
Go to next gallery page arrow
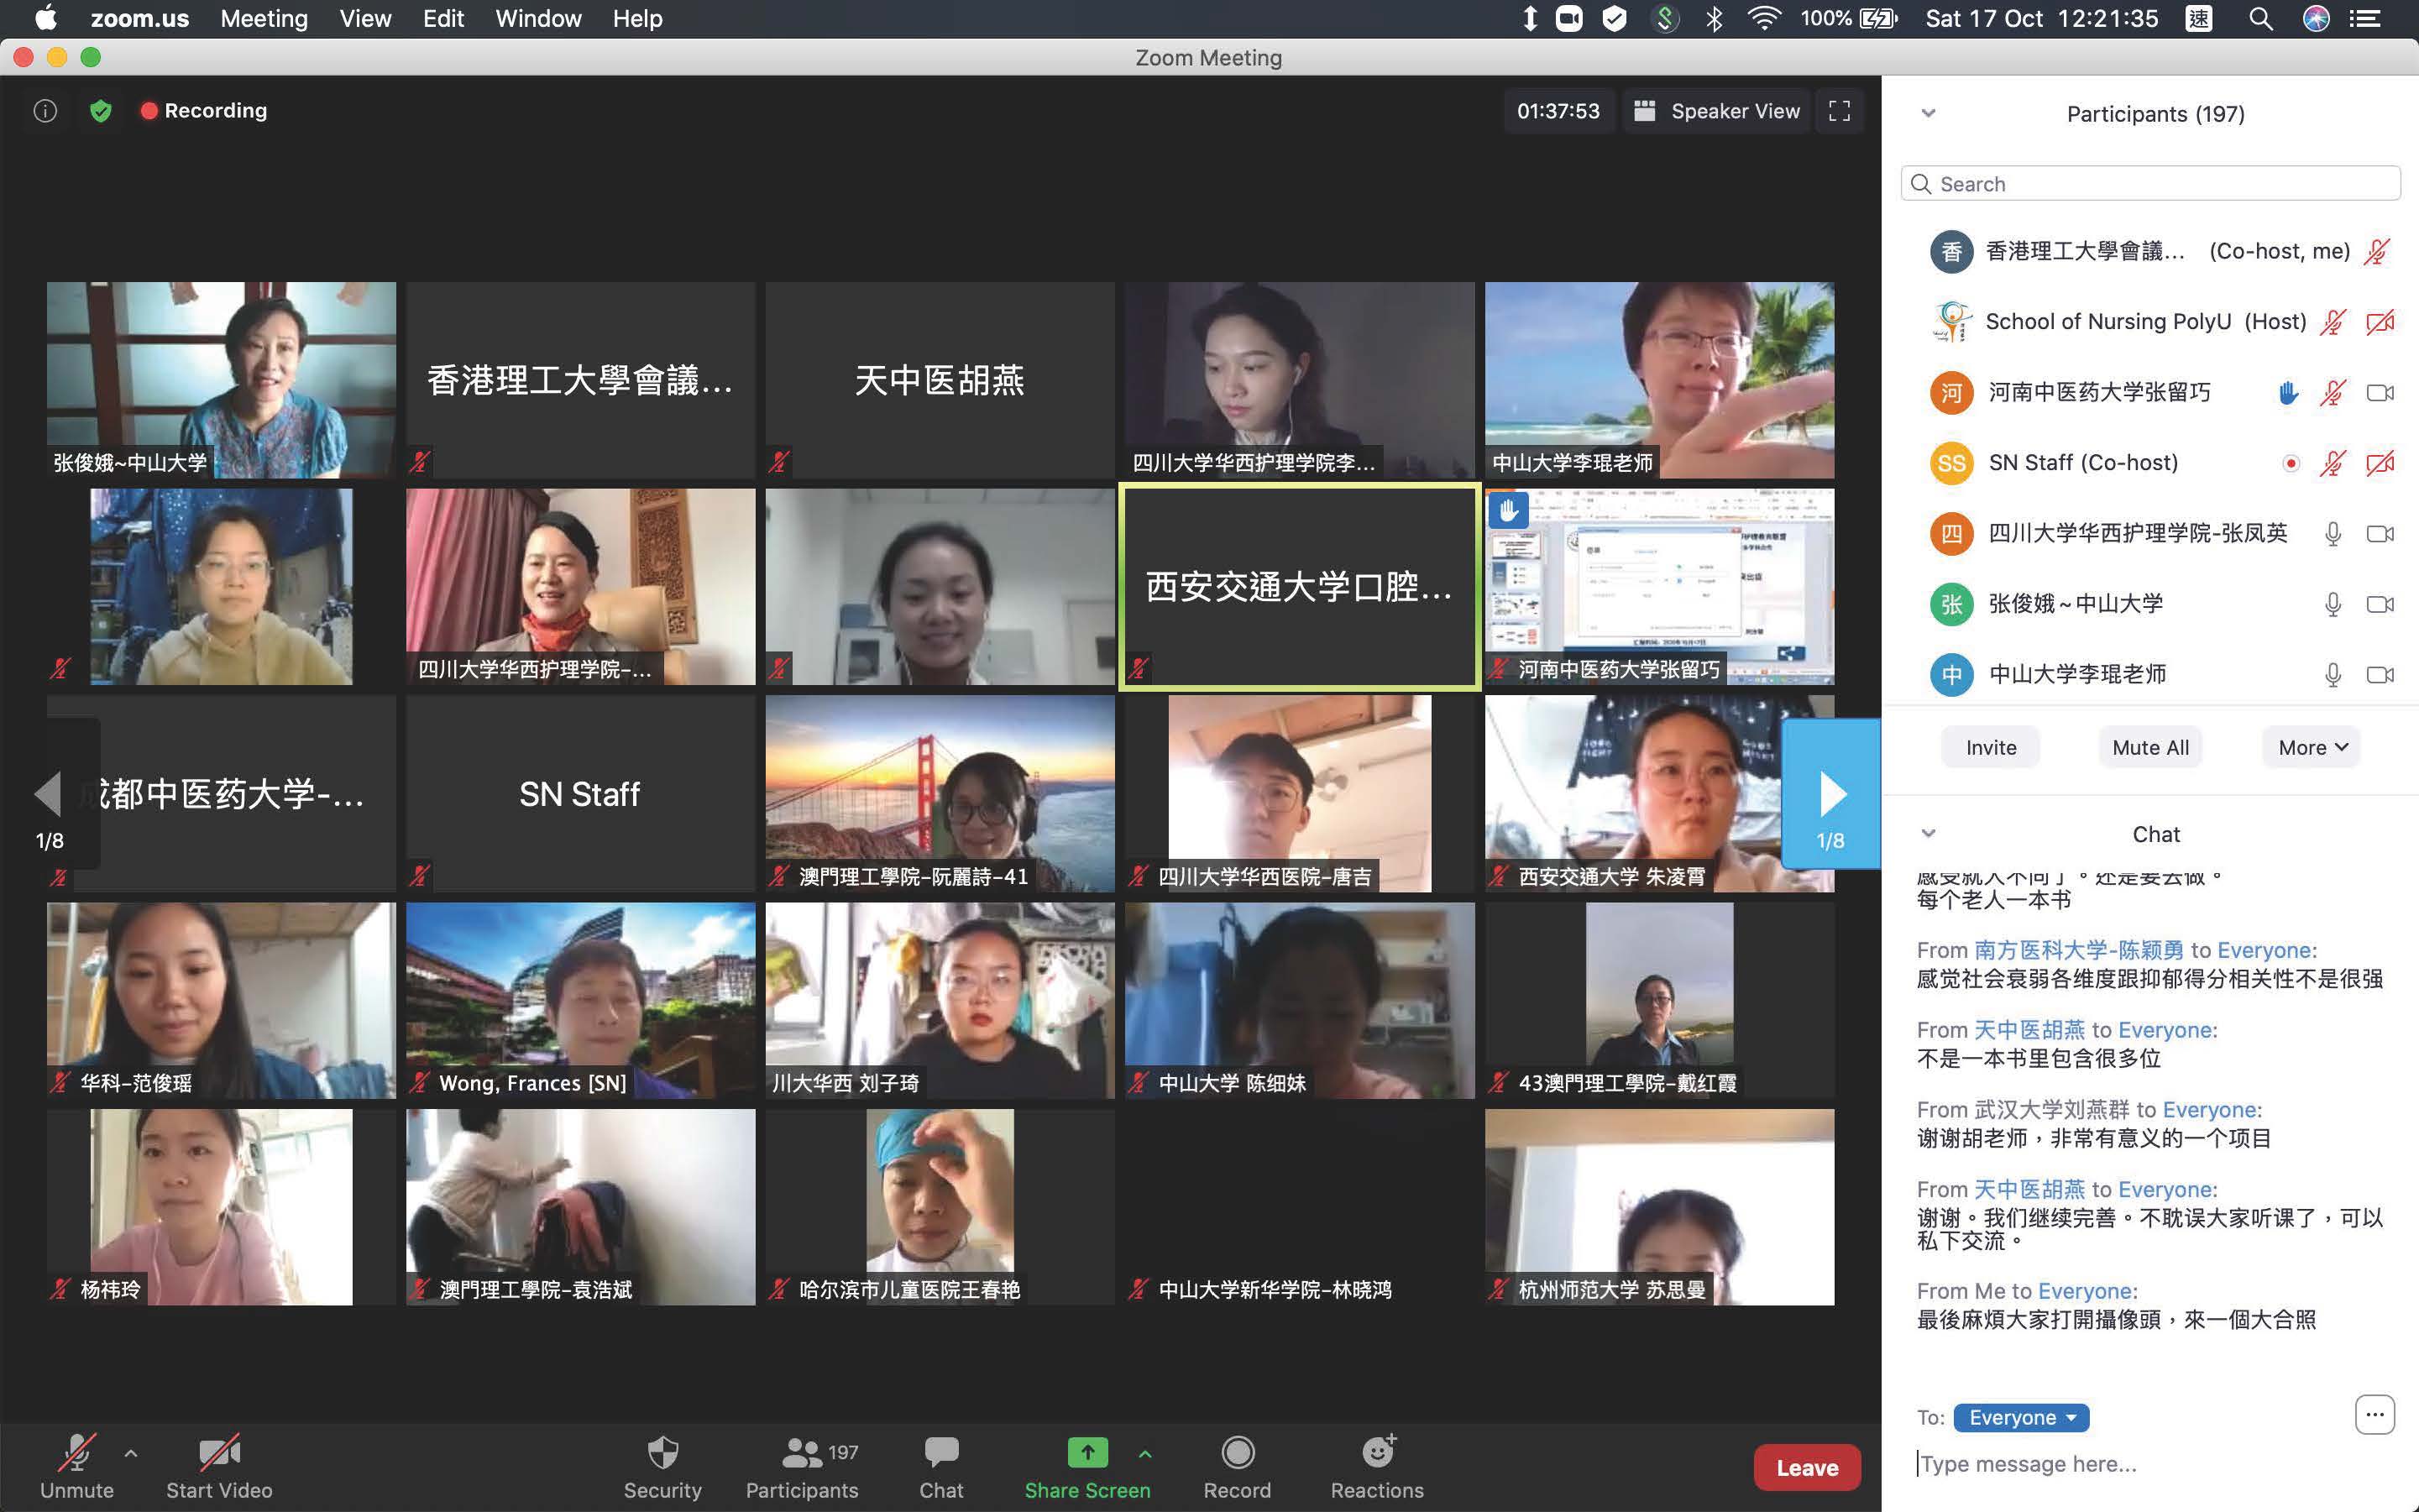(x=1831, y=795)
